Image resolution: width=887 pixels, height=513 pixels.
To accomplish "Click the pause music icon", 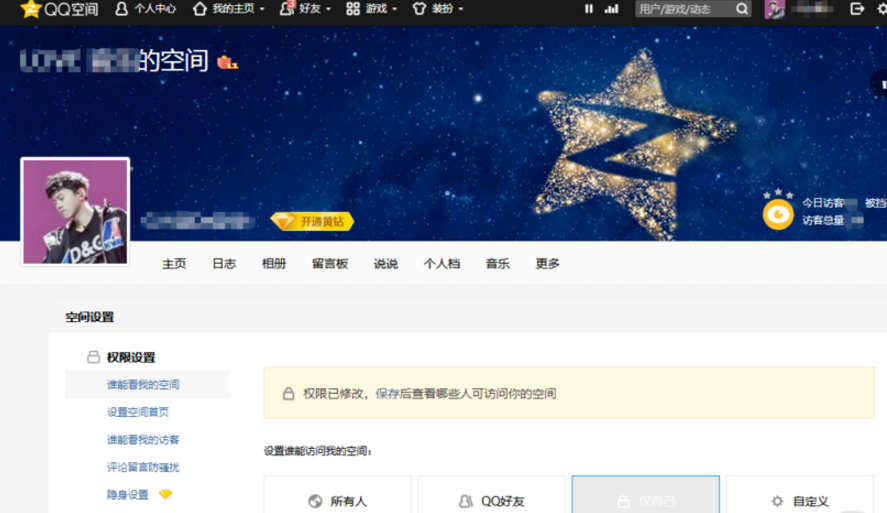I will pyautogui.click(x=588, y=9).
